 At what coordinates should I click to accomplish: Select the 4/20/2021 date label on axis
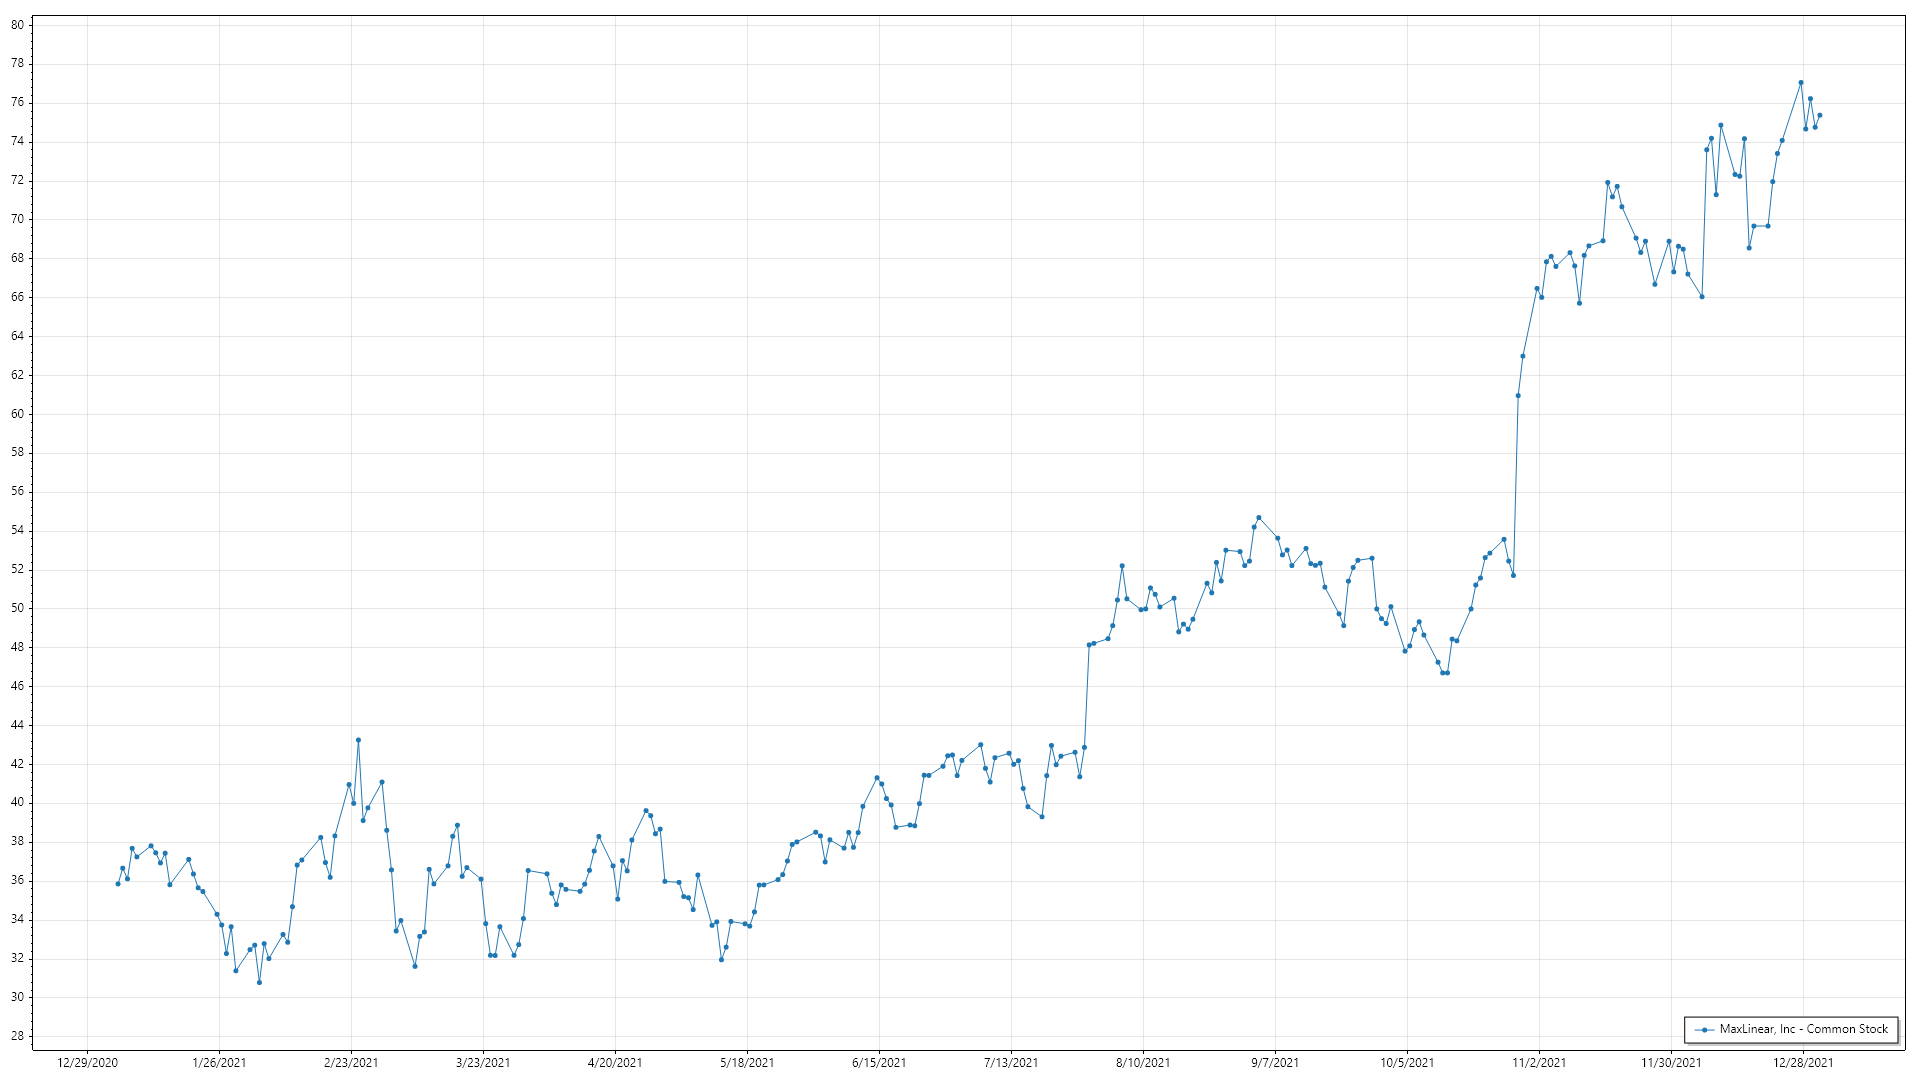[x=615, y=1063]
